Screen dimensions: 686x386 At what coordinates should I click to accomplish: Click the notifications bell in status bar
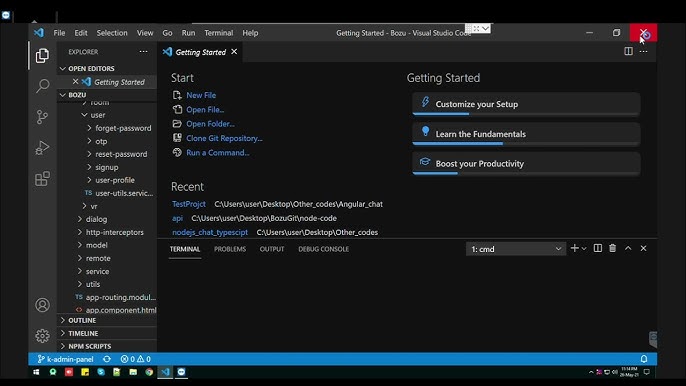644,359
